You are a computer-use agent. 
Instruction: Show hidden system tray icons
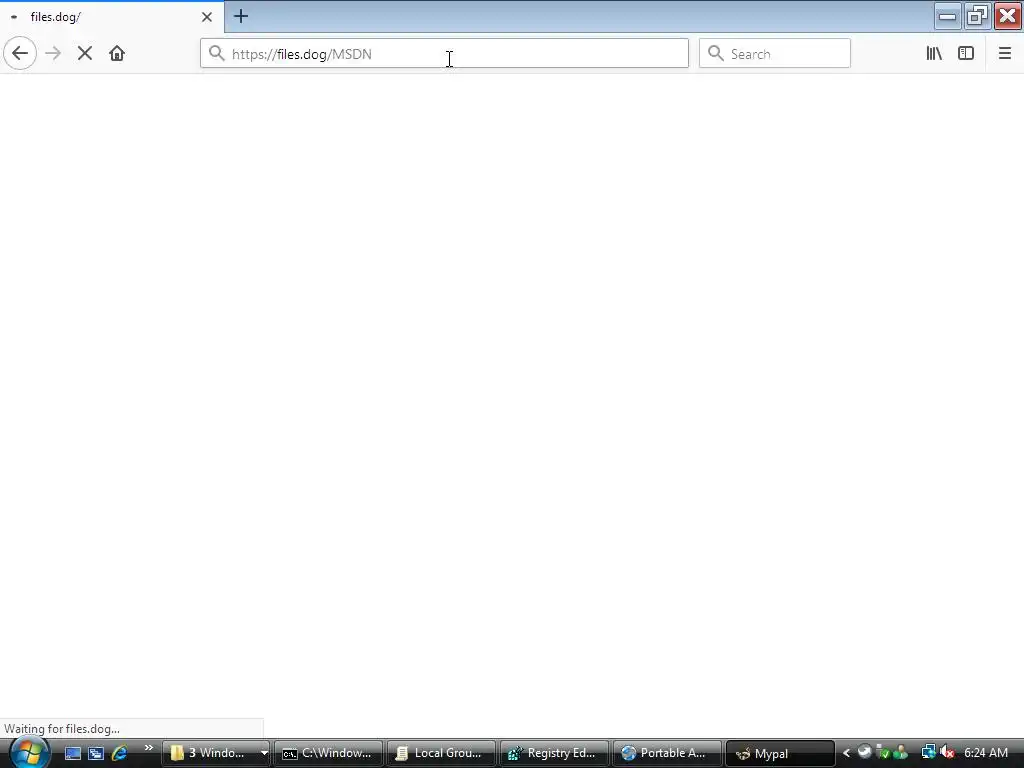click(846, 753)
